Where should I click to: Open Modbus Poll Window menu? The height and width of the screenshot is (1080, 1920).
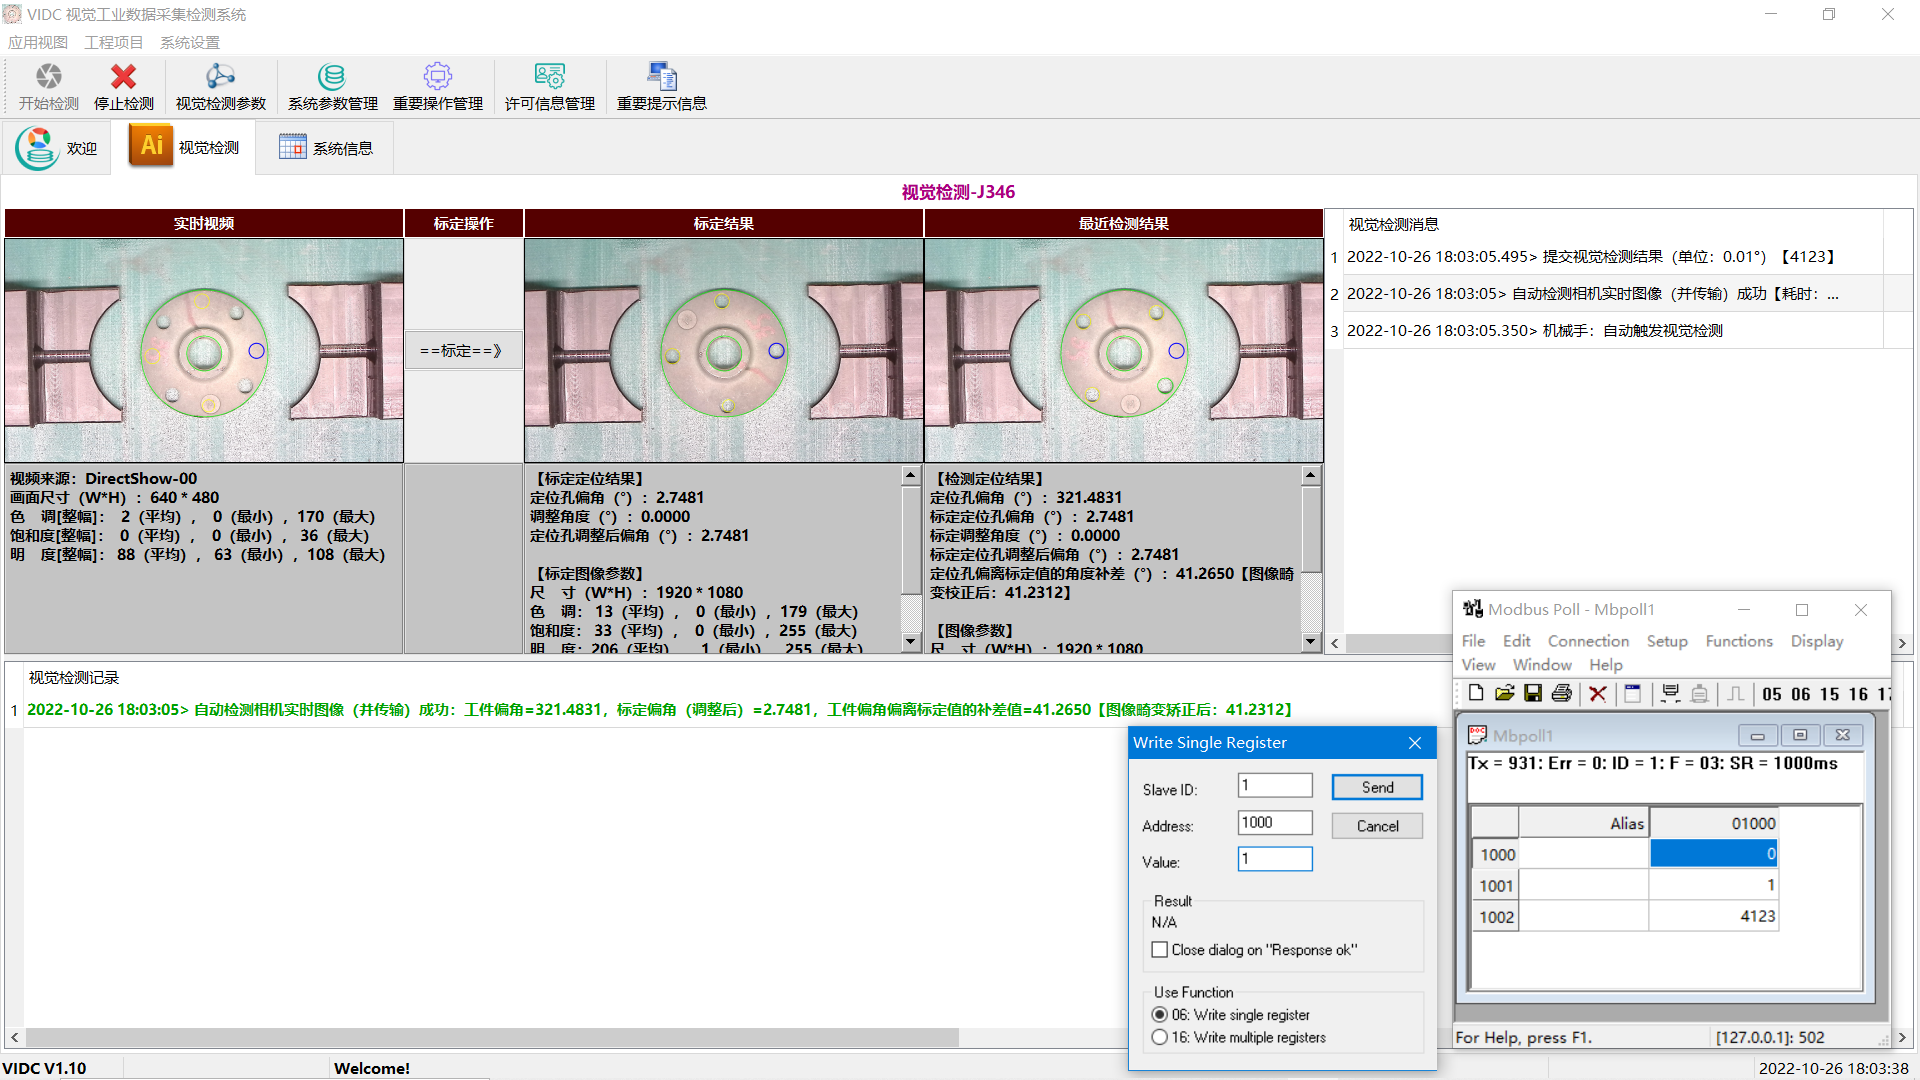pos(1542,665)
